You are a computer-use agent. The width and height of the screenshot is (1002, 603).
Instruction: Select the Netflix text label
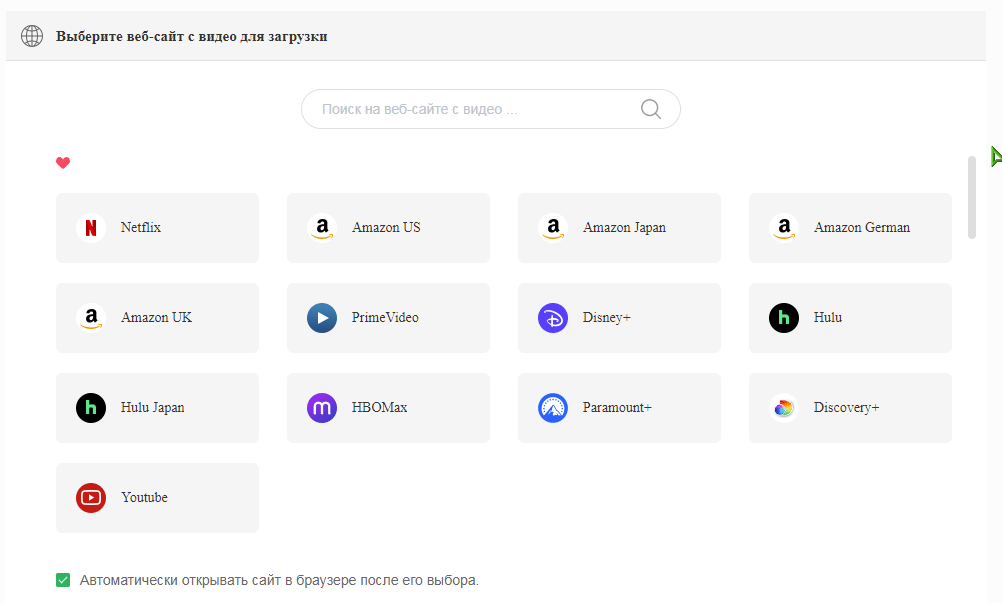141,227
